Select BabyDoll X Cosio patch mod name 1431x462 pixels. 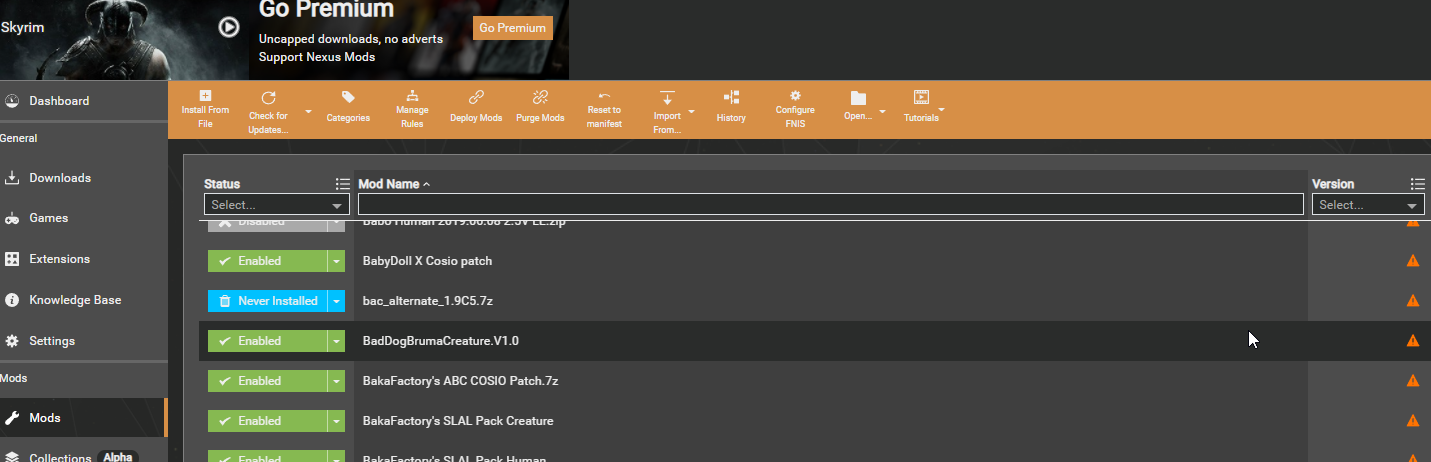click(427, 261)
